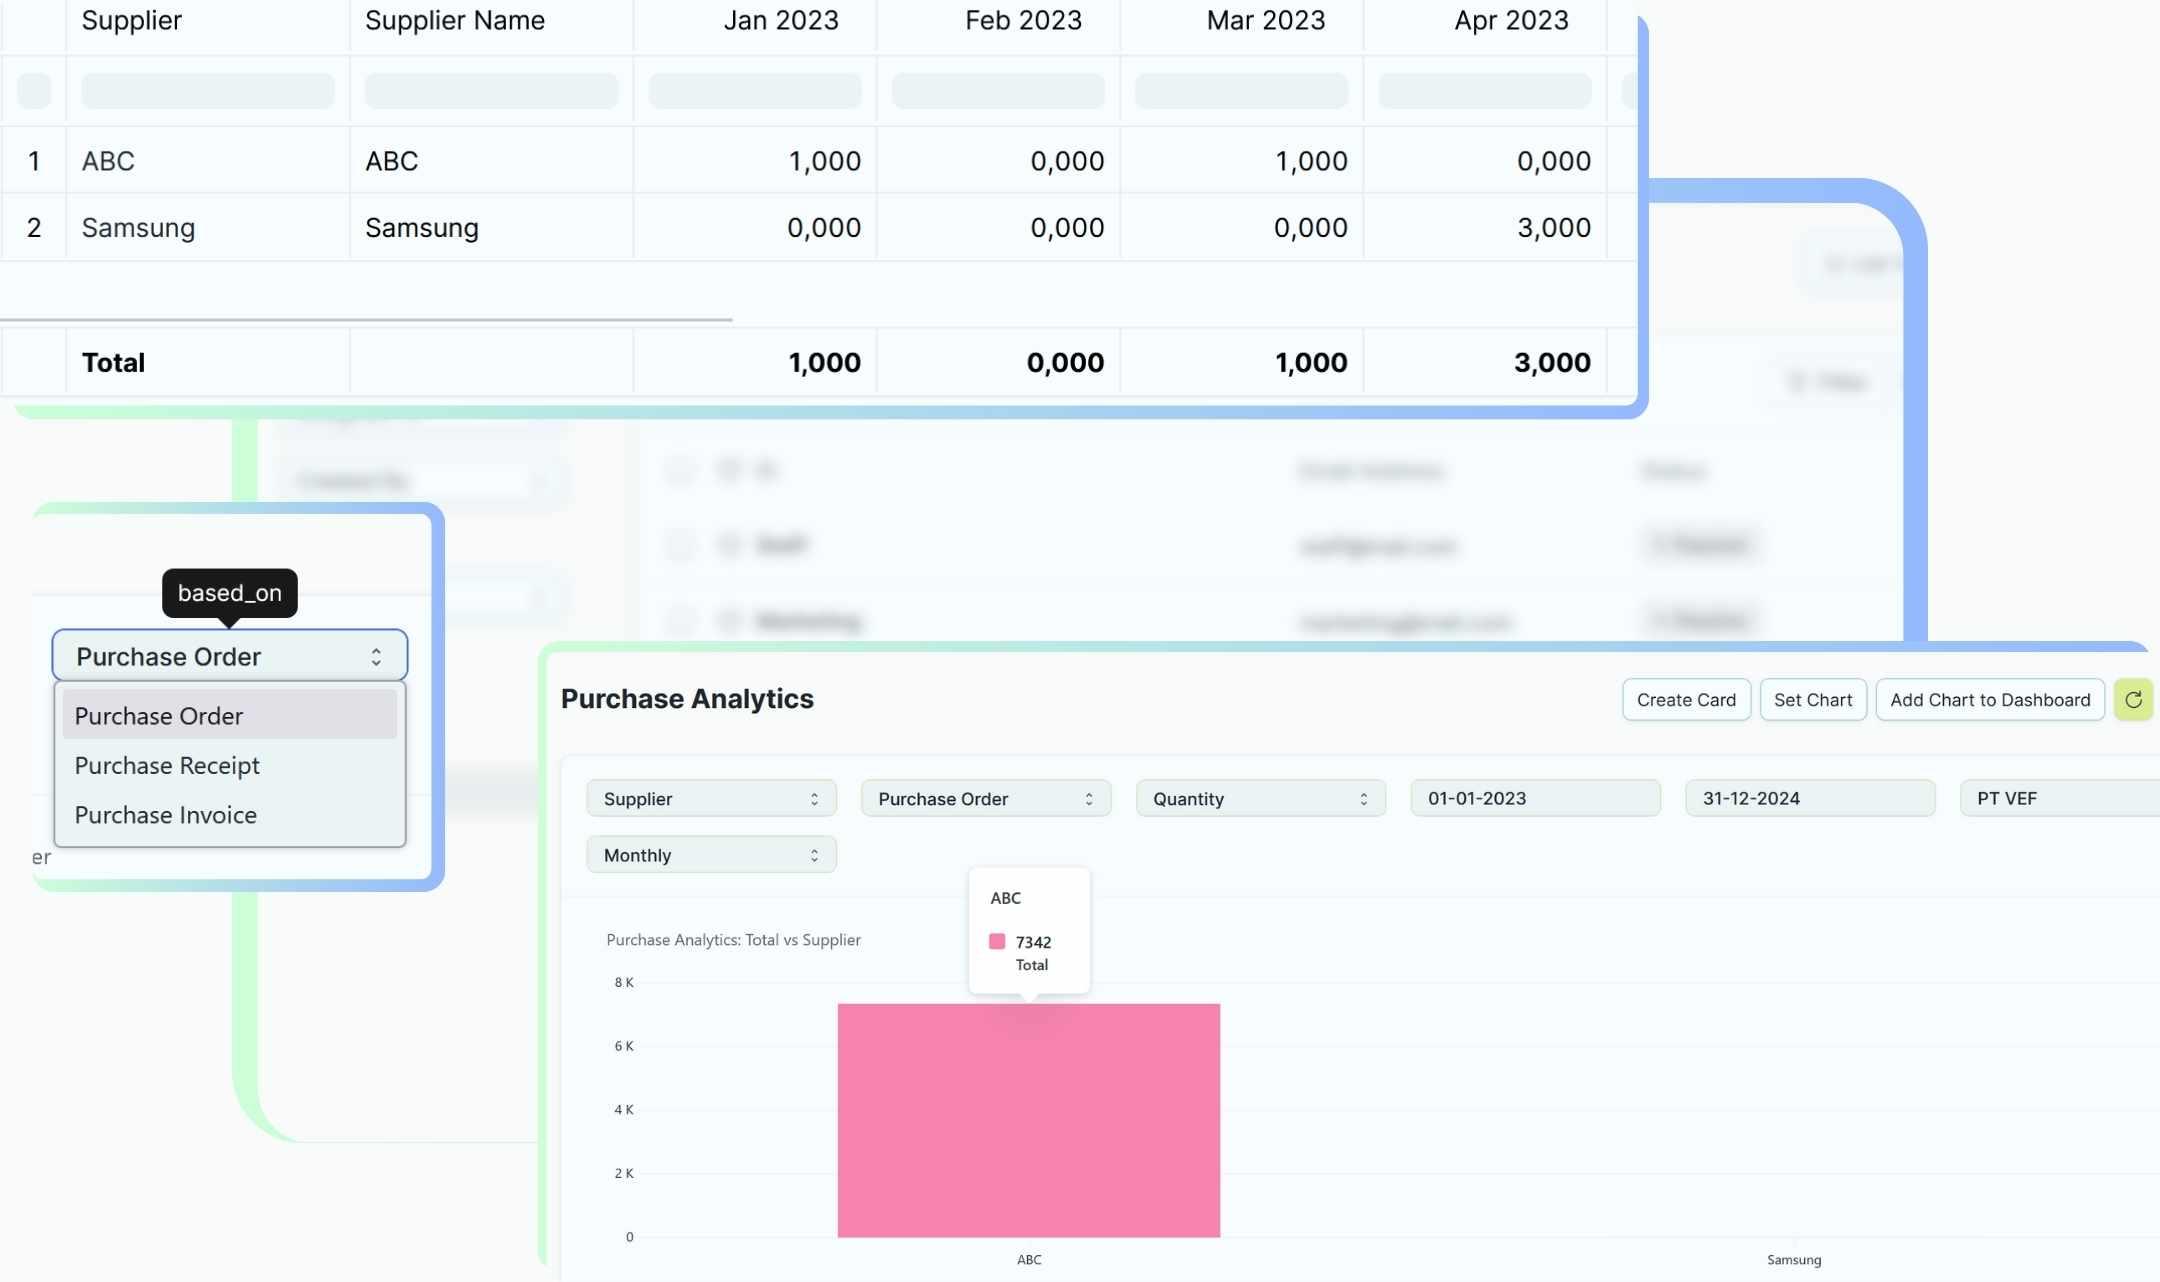Open the Supplier tree type dropdown
The height and width of the screenshot is (1282, 2160).
711,798
